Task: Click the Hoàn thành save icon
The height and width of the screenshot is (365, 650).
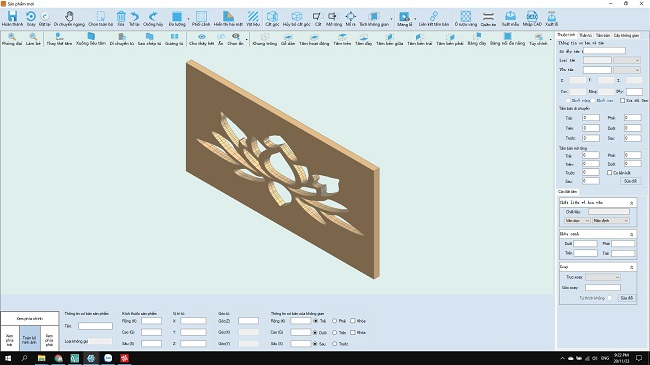Action: 12,18
